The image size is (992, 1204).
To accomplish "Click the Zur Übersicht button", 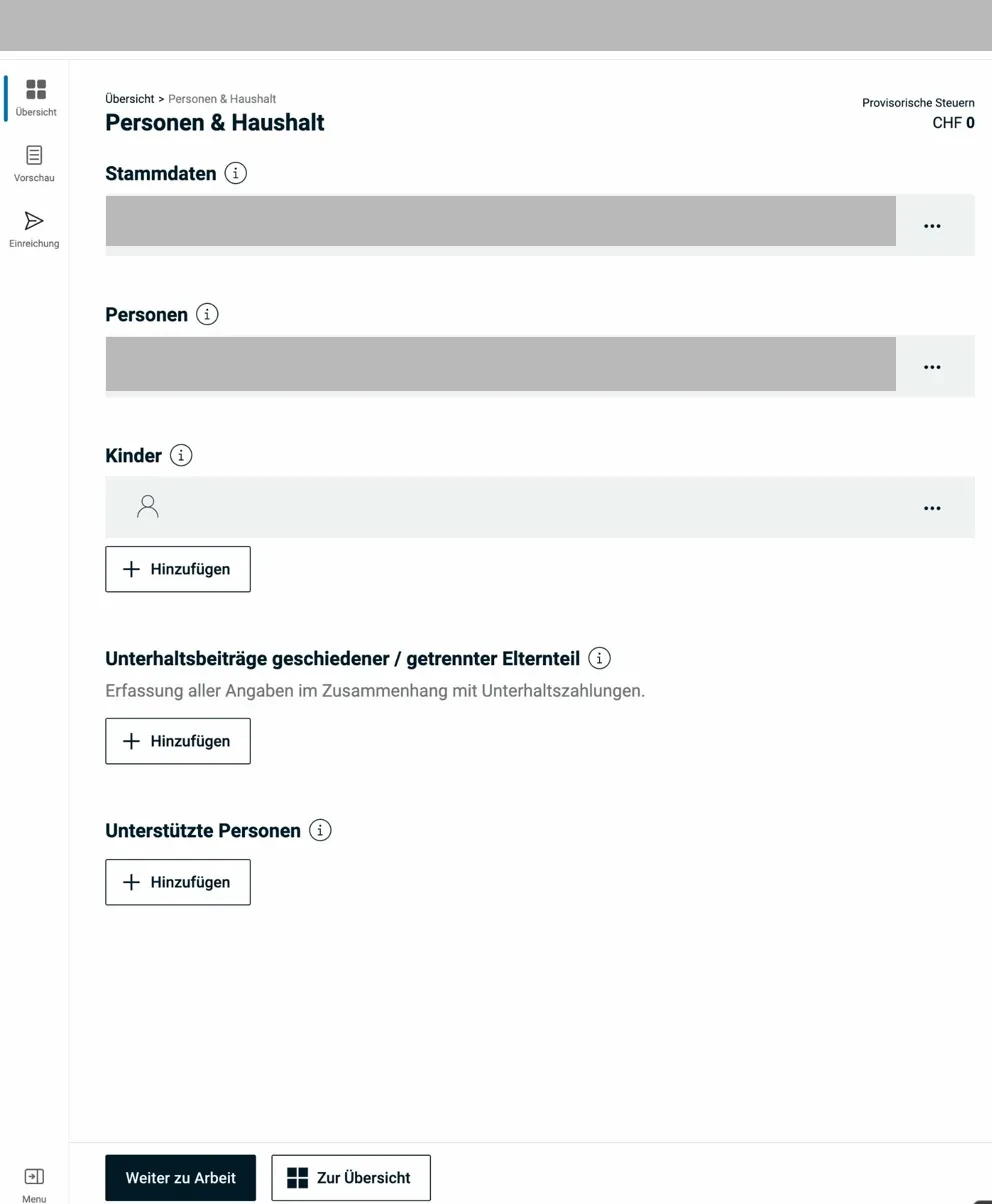I will (x=351, y=1177).
